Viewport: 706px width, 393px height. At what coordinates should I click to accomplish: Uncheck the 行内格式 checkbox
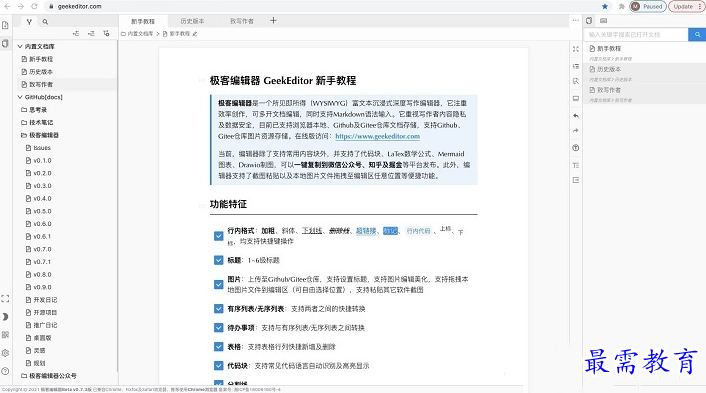(x=218, y=236)
